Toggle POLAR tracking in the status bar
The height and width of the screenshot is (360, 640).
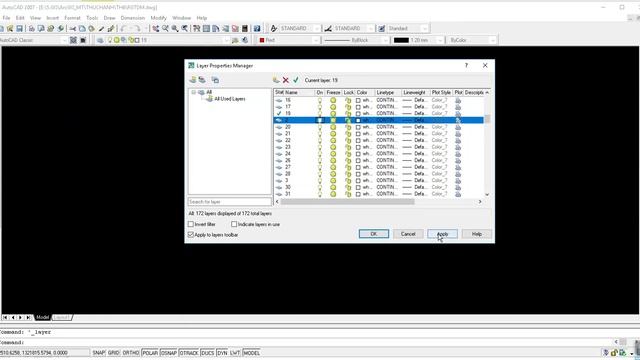pos(150,353)
